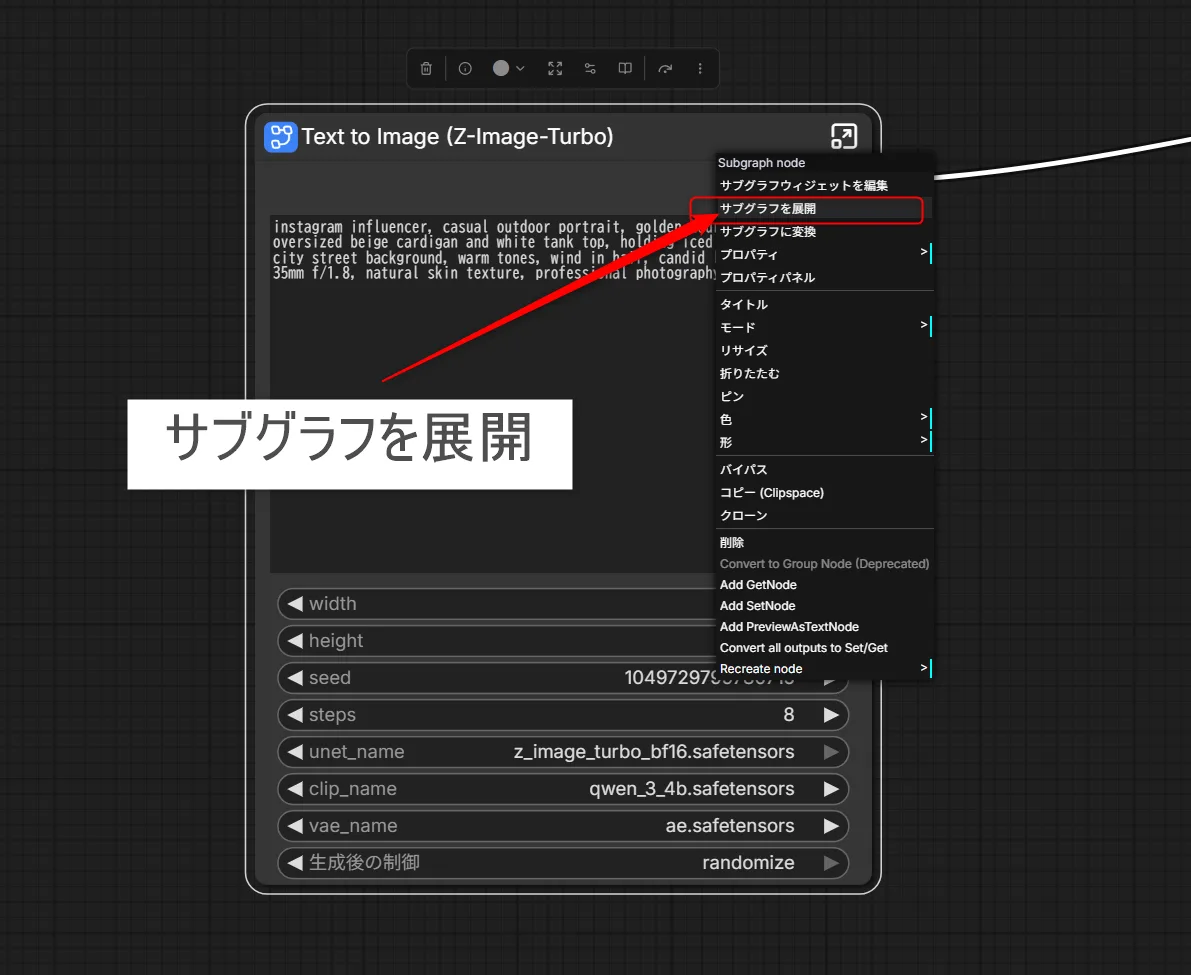This screenshot has height=975, width=1191.
Task: Click the node title Text to Image (Z-Image-Turbo)
Action: click(457, 137)
